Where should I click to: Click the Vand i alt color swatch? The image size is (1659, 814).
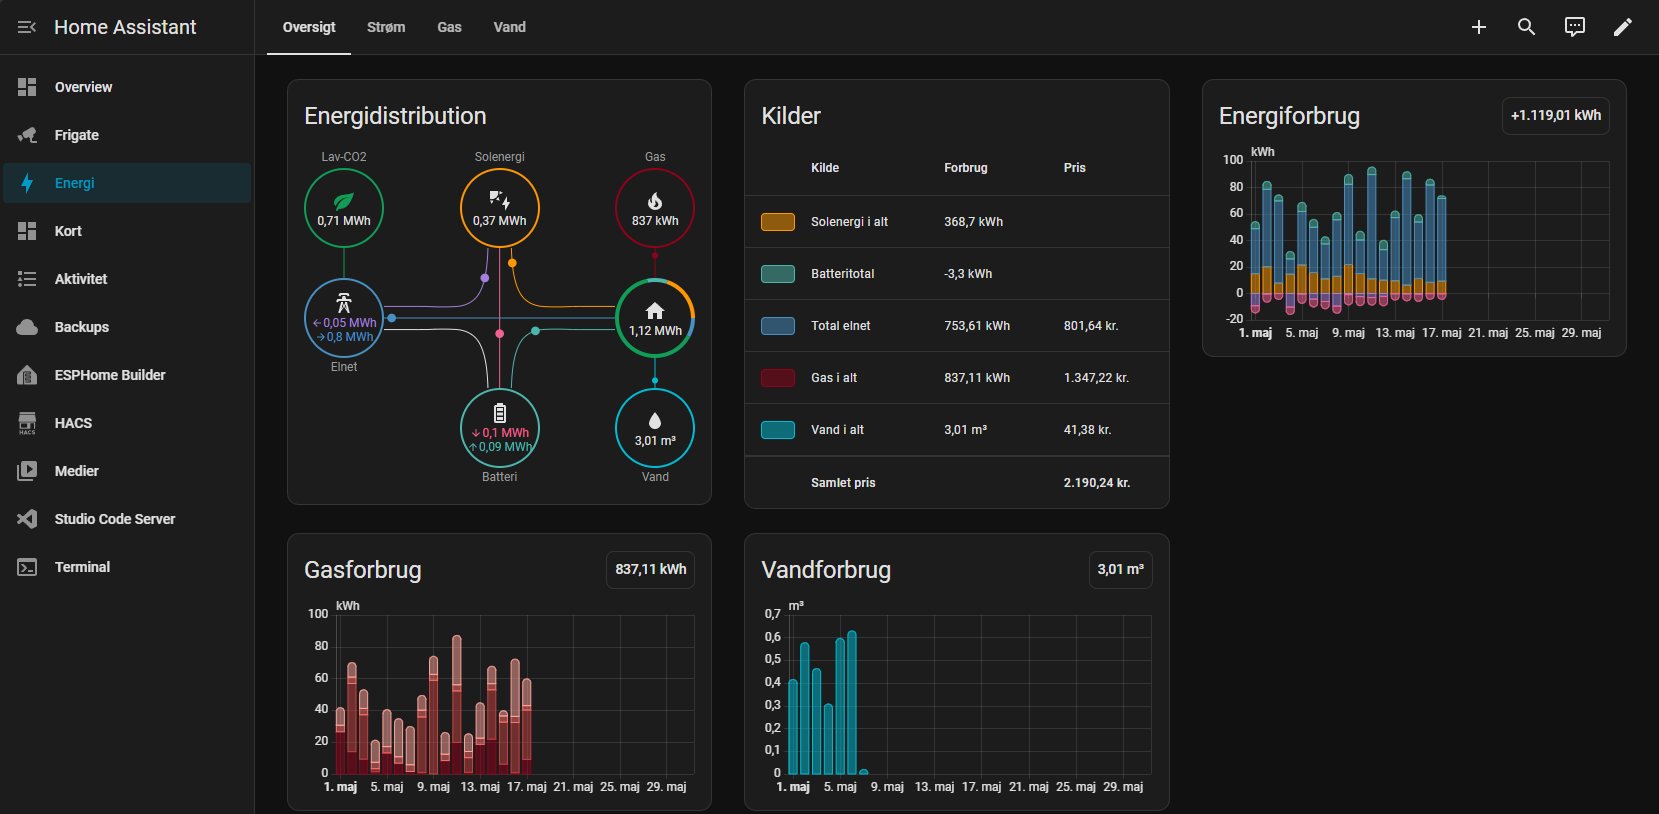click(778, 430)
